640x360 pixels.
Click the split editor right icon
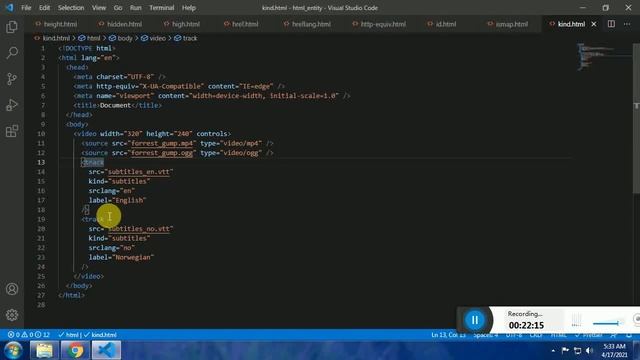(x=611, y=24)
